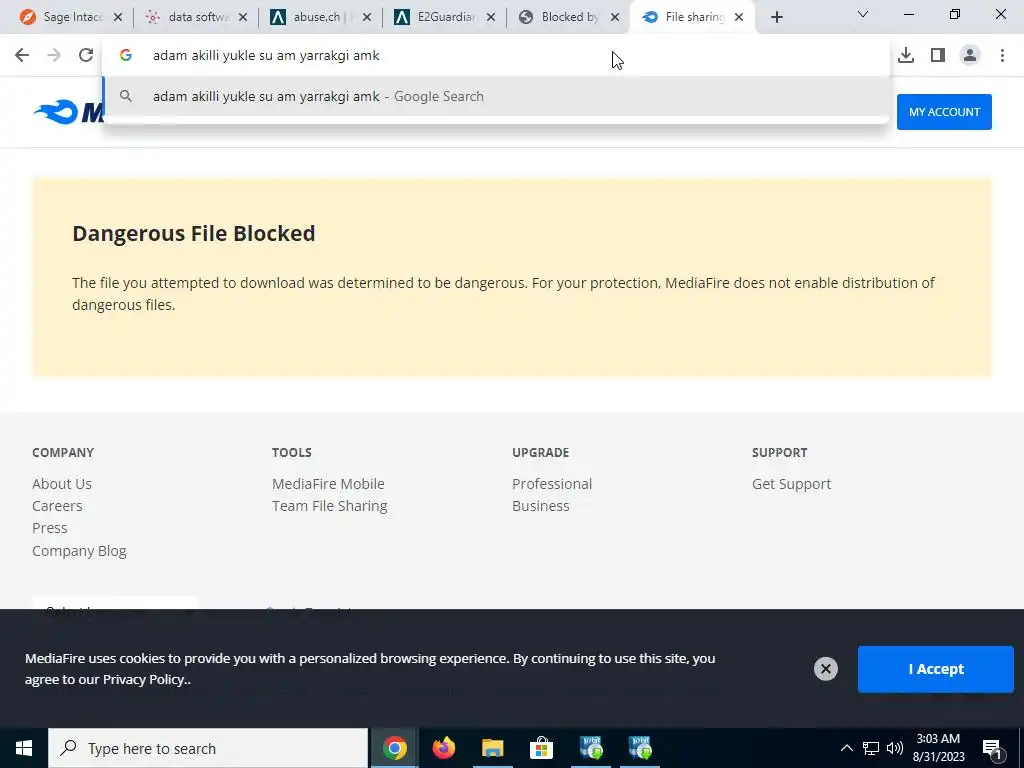Open the Privacy Policy link in banner

(x=144, y=679)
